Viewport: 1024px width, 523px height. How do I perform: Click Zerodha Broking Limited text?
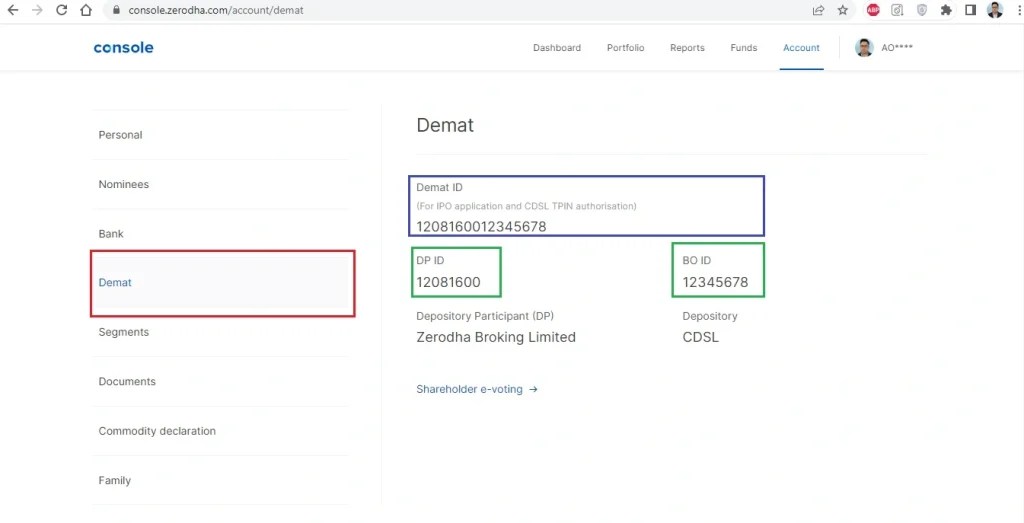[496, 337]
